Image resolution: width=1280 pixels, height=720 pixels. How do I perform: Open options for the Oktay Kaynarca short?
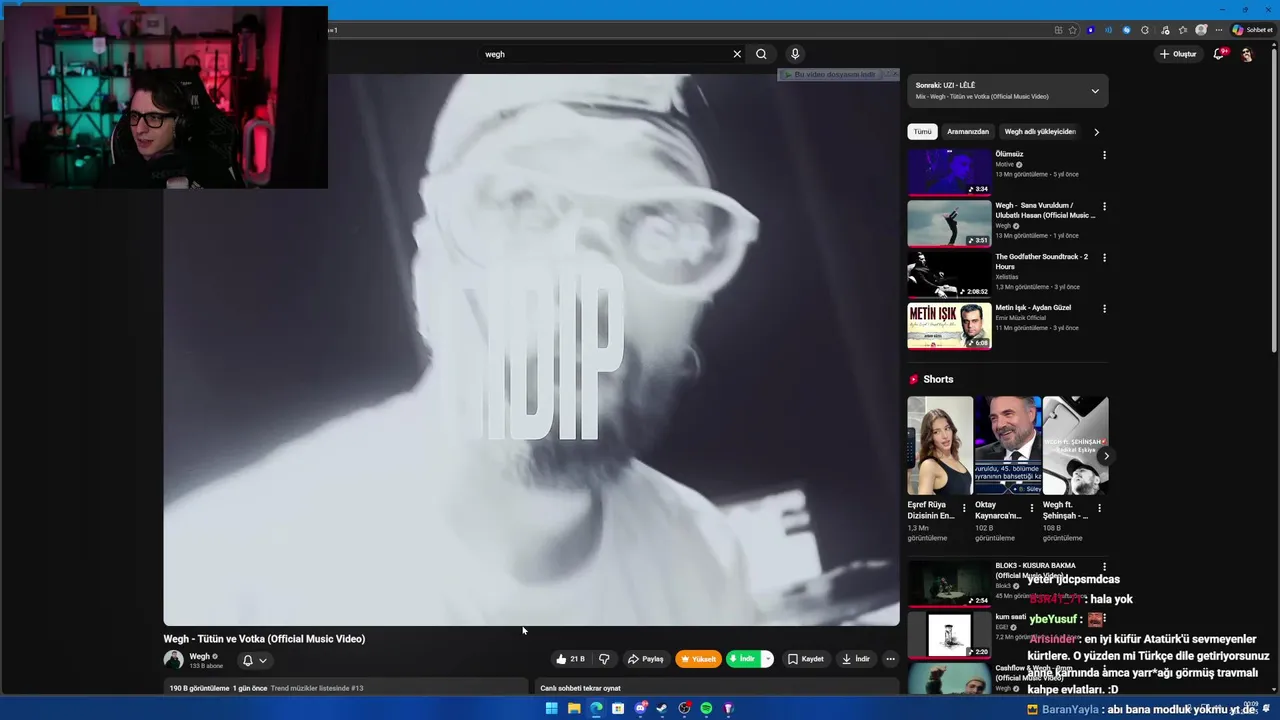pyautogui.click(x=1032, y=508)
